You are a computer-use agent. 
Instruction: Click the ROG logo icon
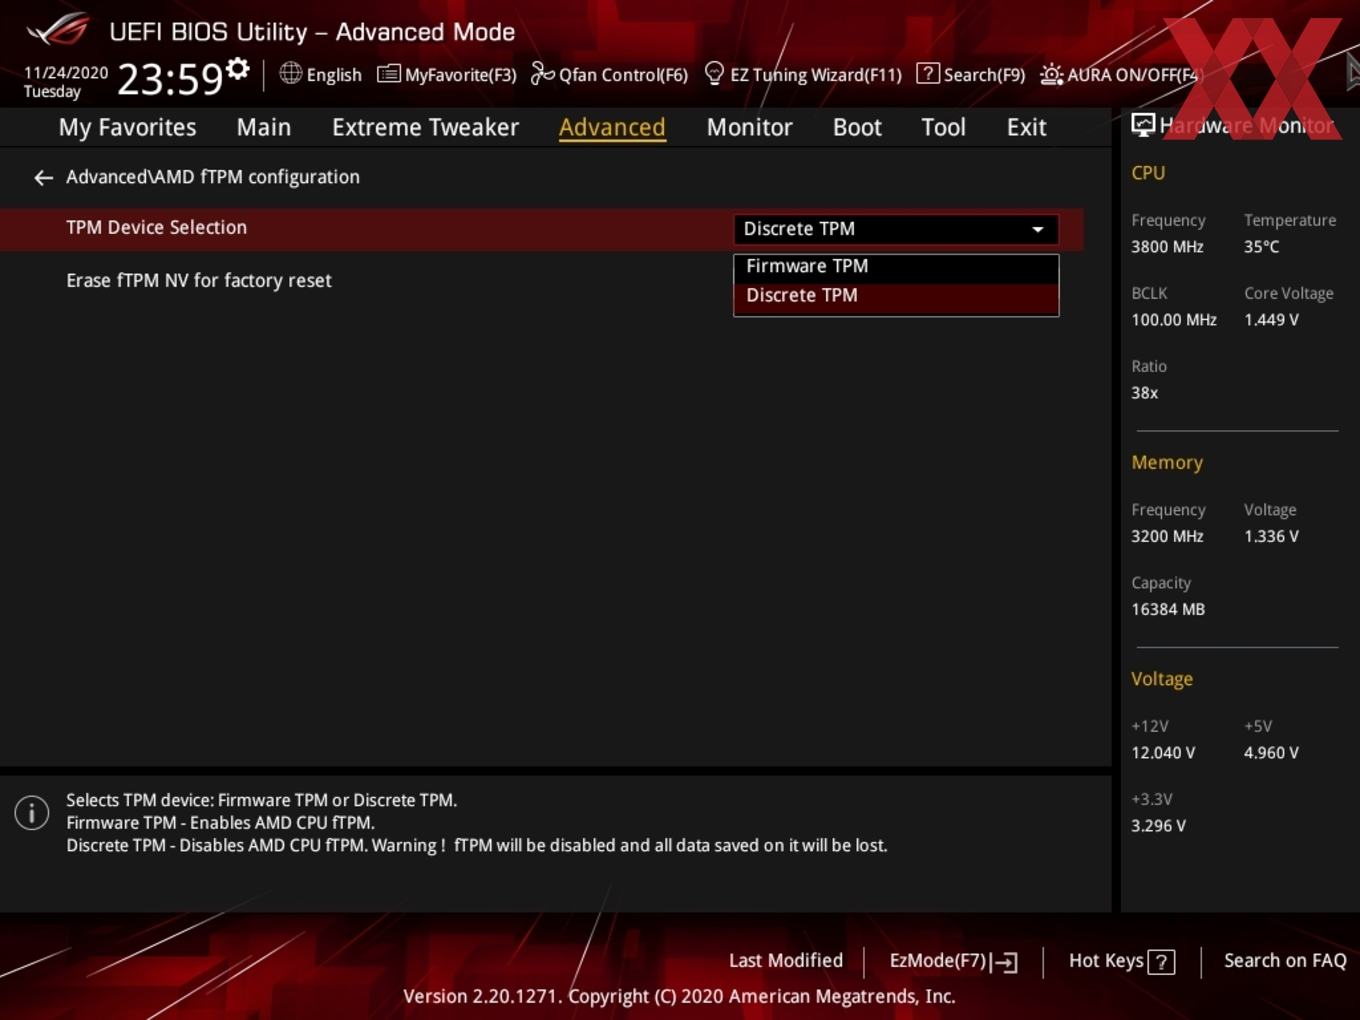(x=58, y=30)
